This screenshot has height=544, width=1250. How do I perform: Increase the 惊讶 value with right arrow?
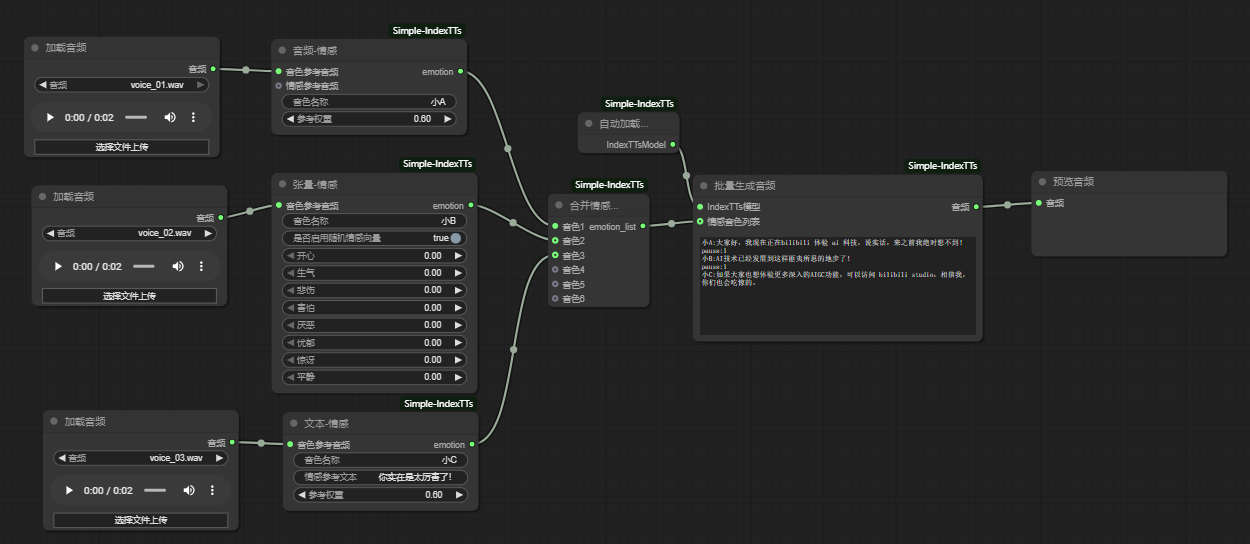pyautogui.click(x=459, y=360)
